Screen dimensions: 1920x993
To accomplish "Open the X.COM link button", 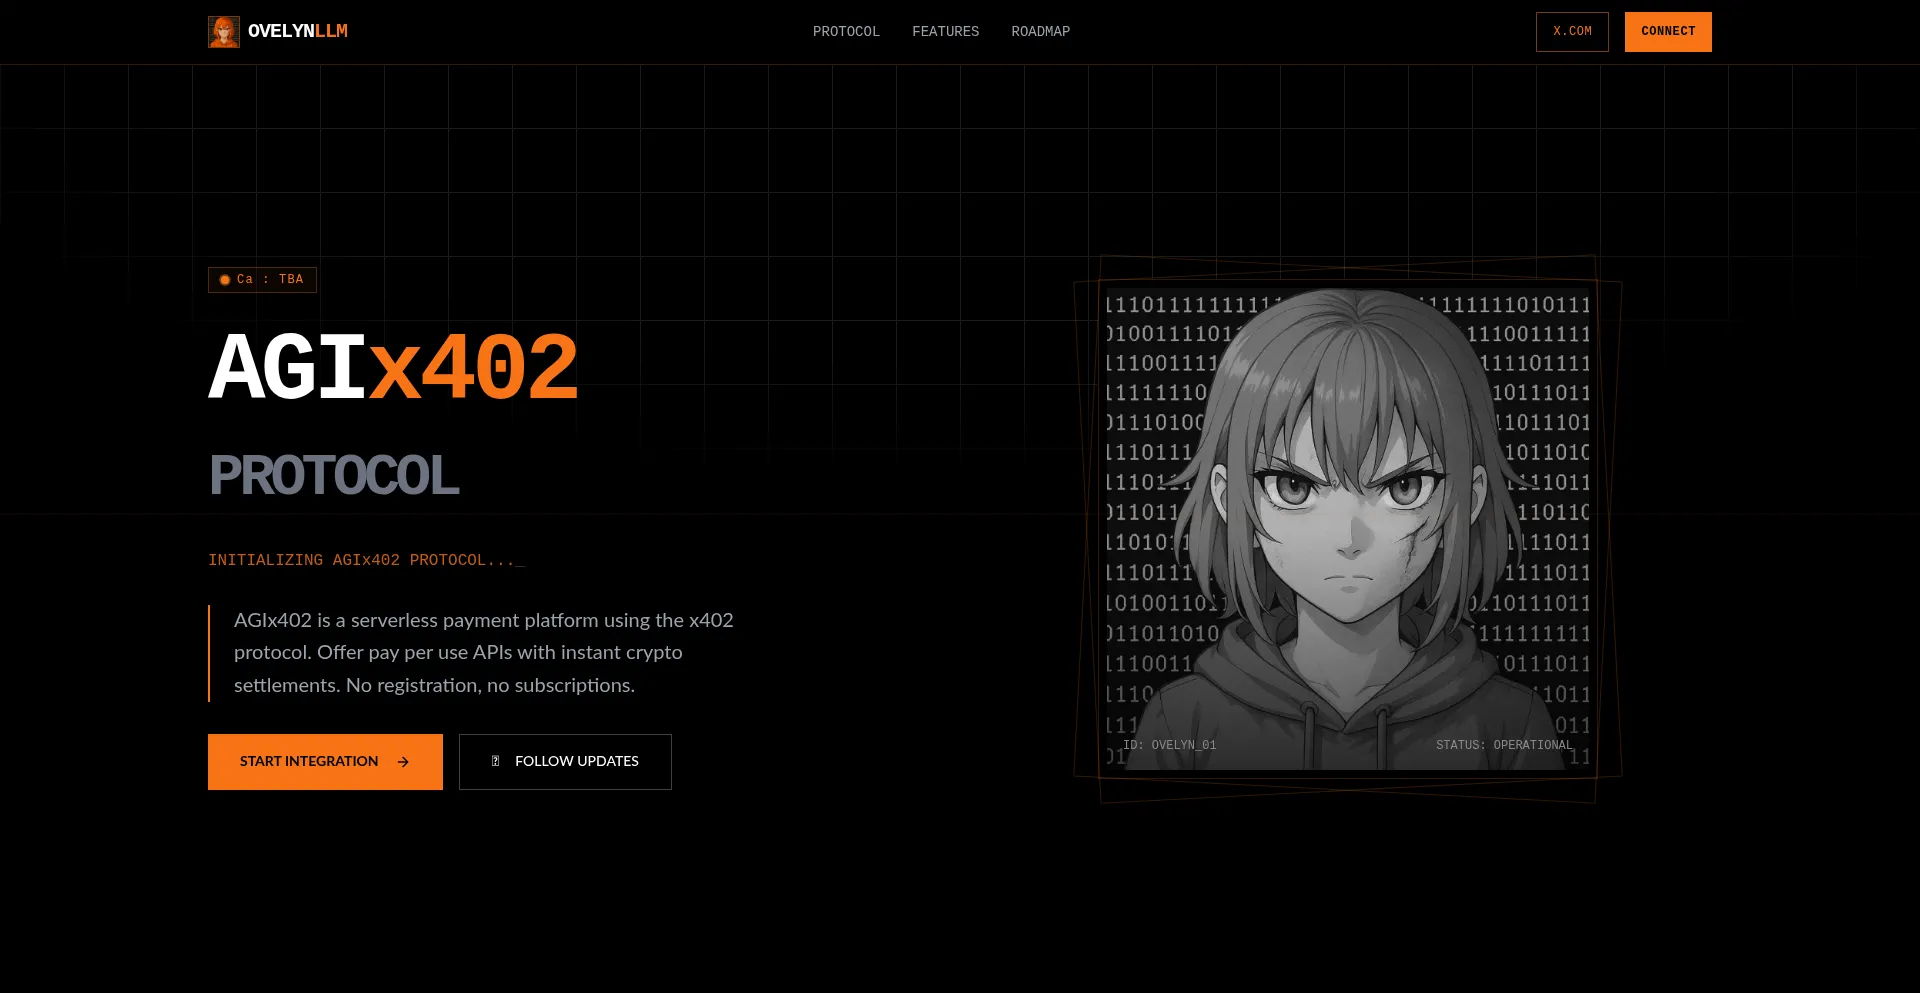I will 1572,32.
